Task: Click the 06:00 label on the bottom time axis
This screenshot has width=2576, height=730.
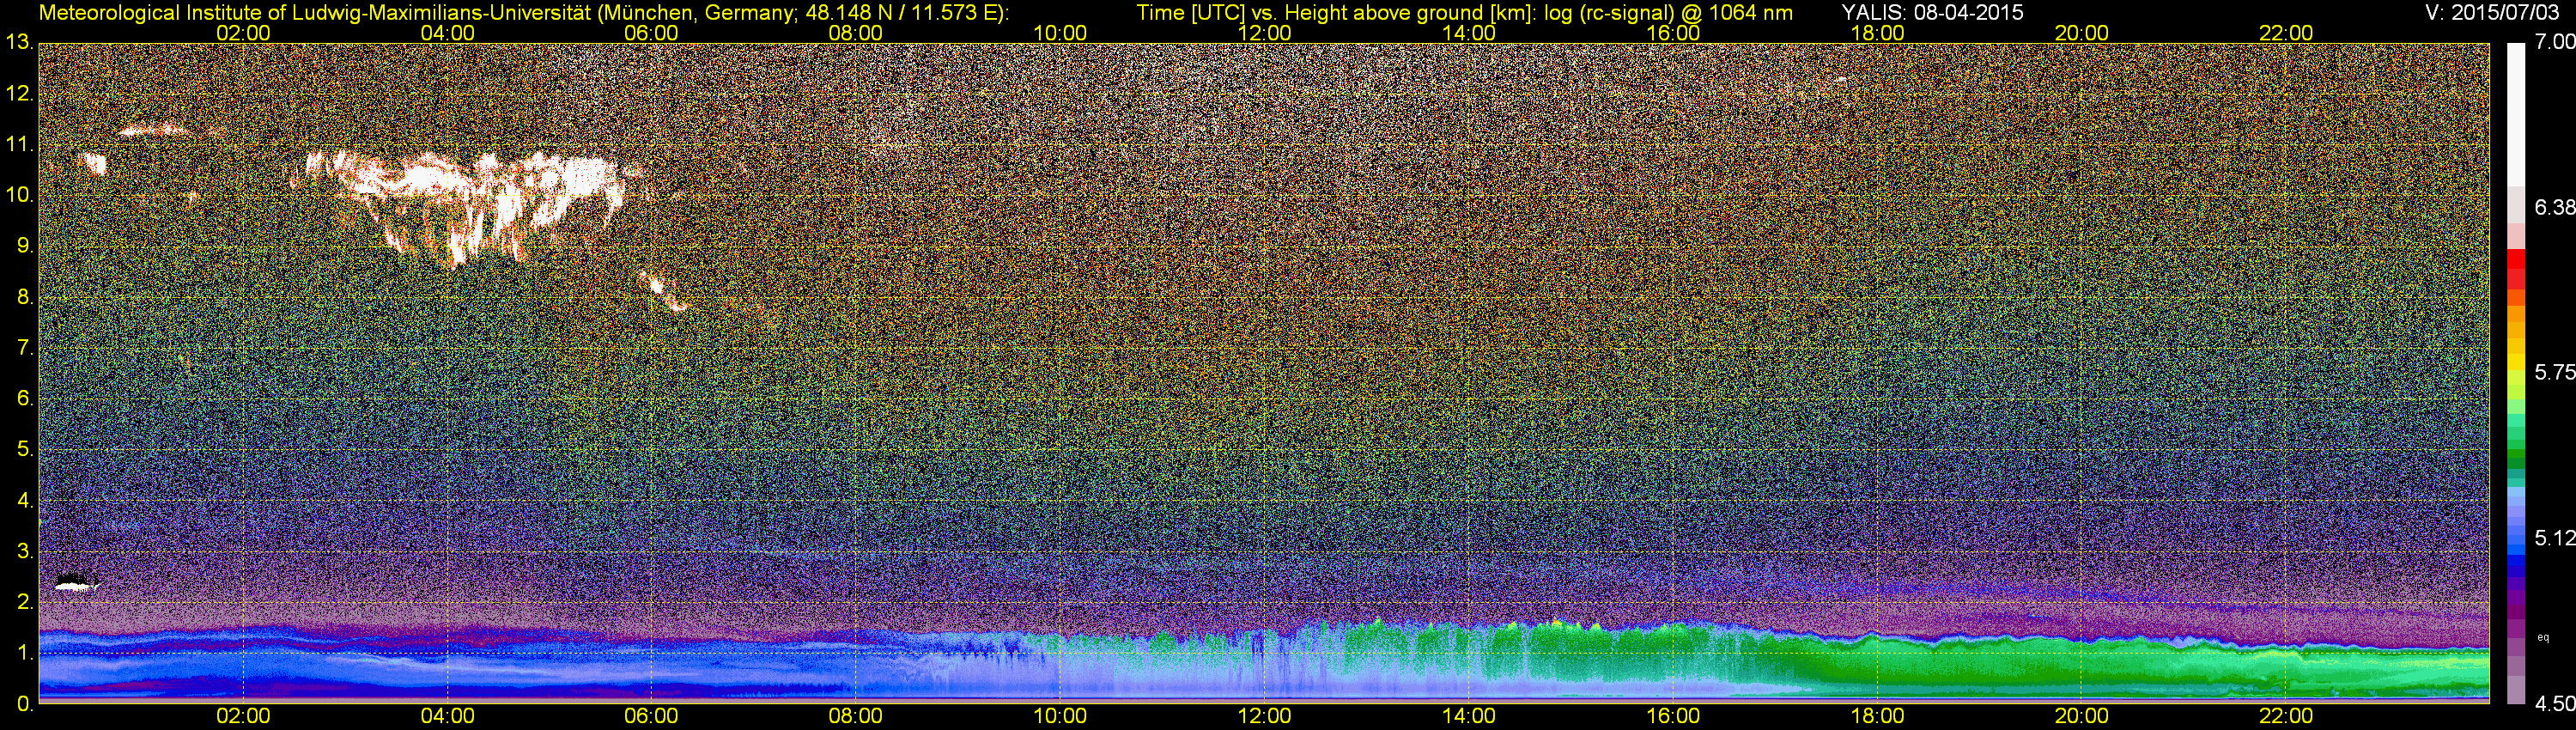Action: point(651,717)
